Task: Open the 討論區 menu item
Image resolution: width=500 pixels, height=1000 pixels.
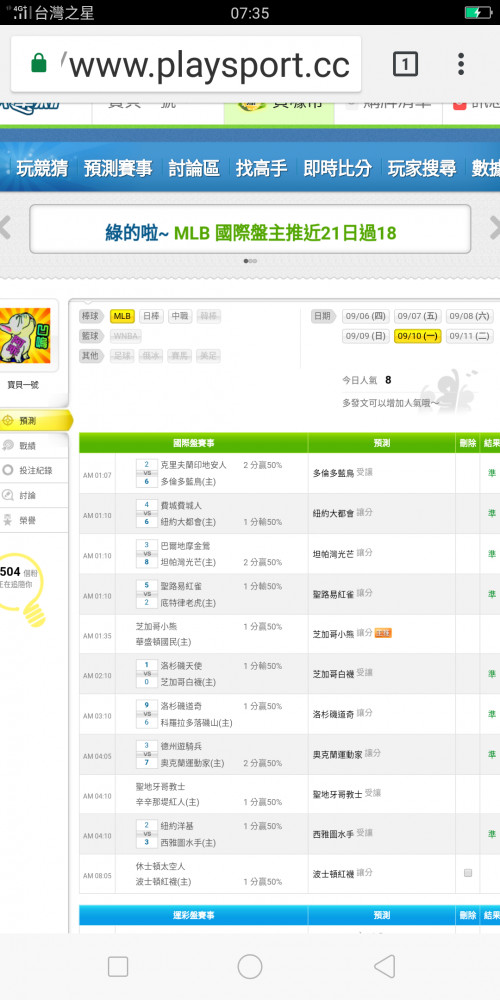Action: tap(194, 168)
